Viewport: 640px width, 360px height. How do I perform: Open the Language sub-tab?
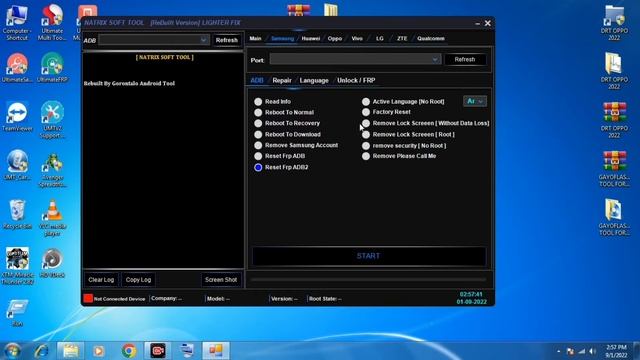point(314,80)
